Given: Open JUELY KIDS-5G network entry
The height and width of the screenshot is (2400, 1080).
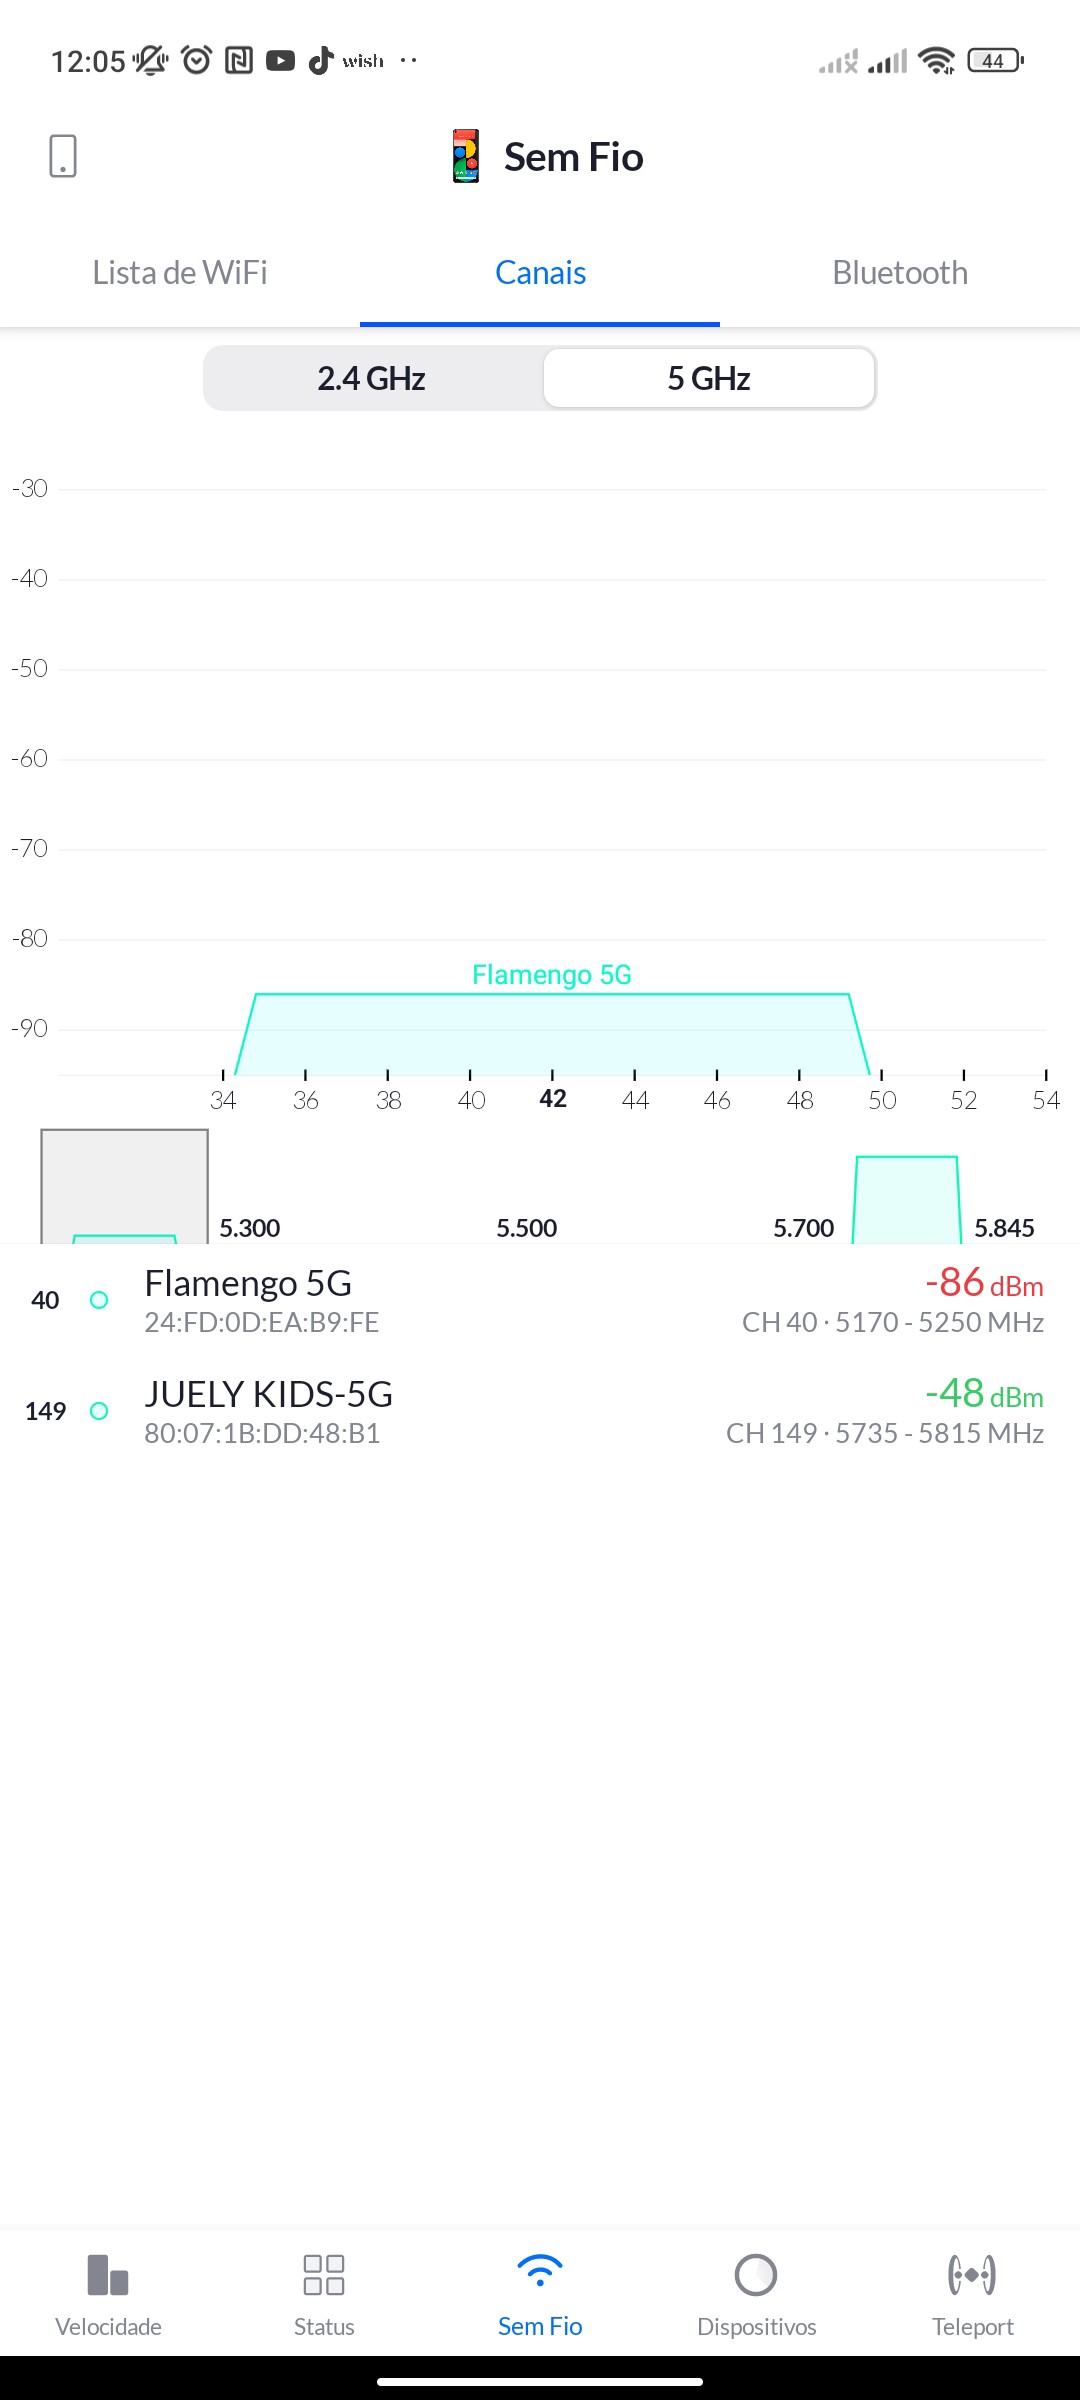Looking at the screenshot, I should (x=540, y=1411).
